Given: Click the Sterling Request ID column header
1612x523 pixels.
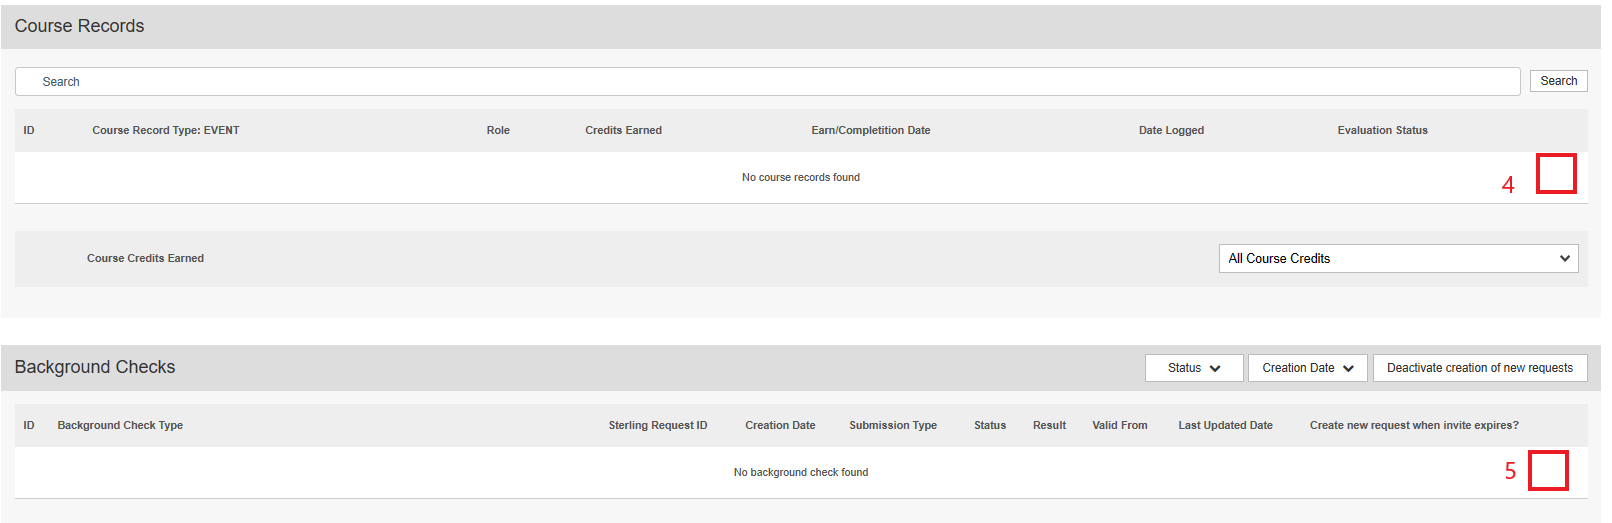Looking at the screenshot, I should 657,425.
